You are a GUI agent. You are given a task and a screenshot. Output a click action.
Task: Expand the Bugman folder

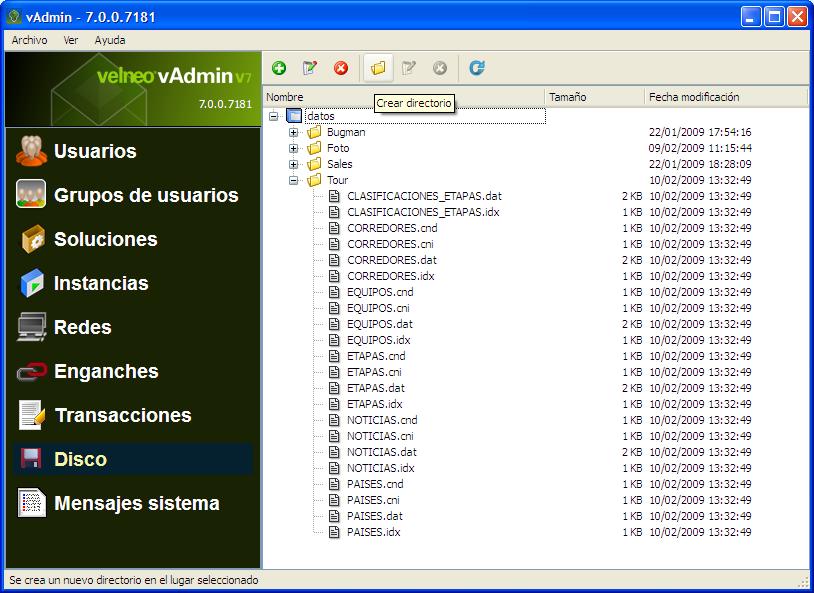click(x=293, y=132)
